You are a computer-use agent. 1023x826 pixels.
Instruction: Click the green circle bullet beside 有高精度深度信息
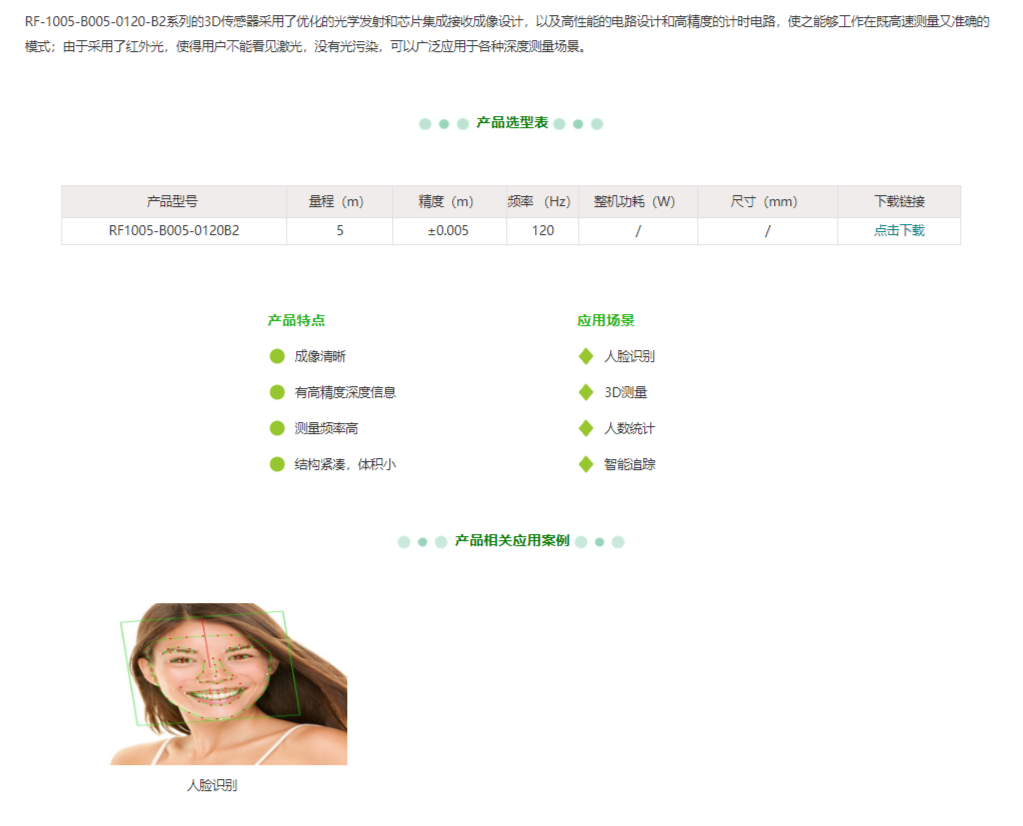(277, 392)
